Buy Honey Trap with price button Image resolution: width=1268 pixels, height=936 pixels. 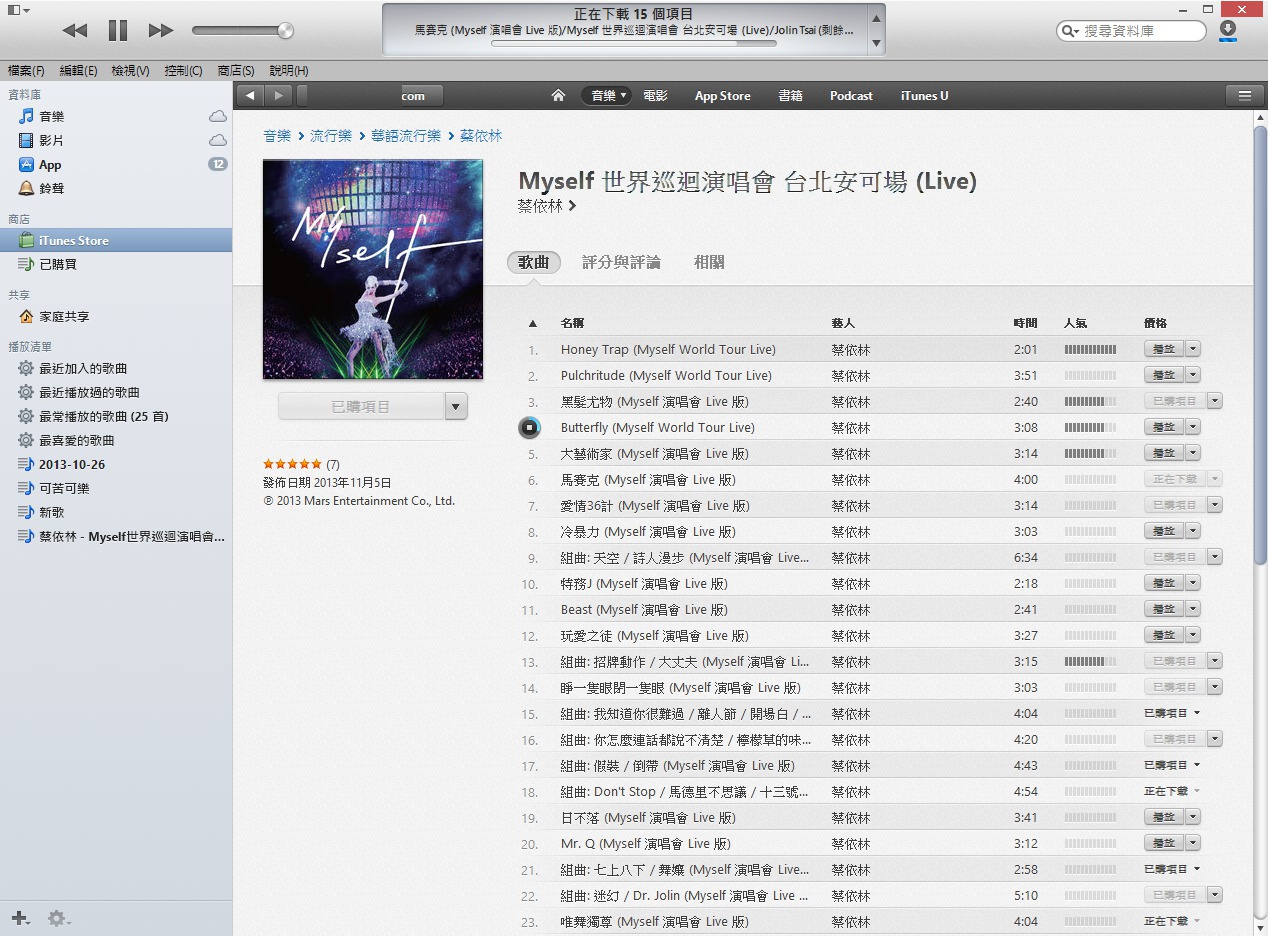tap(1164, 350)
